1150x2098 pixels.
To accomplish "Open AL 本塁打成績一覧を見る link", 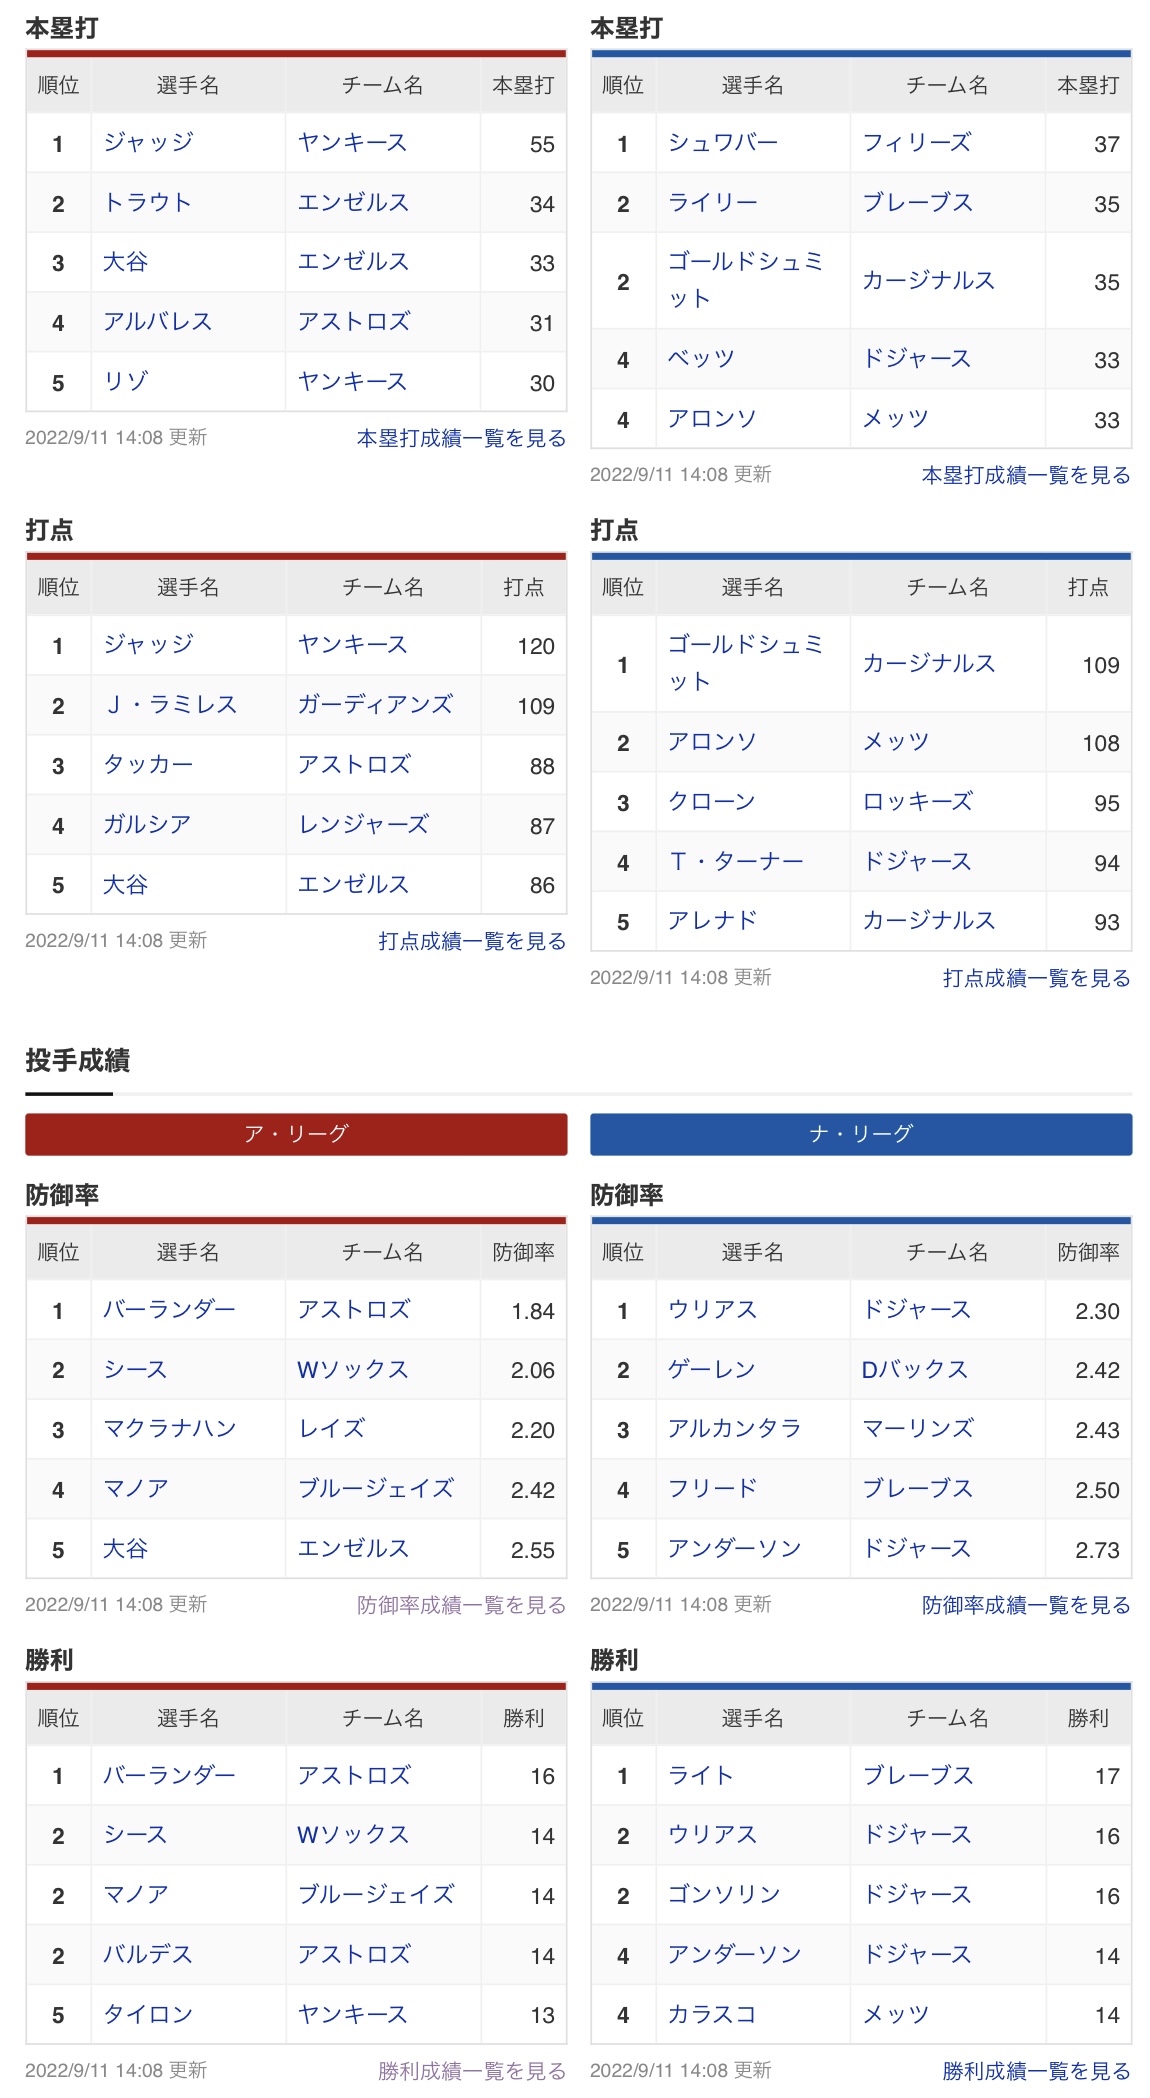I will 461,438.
